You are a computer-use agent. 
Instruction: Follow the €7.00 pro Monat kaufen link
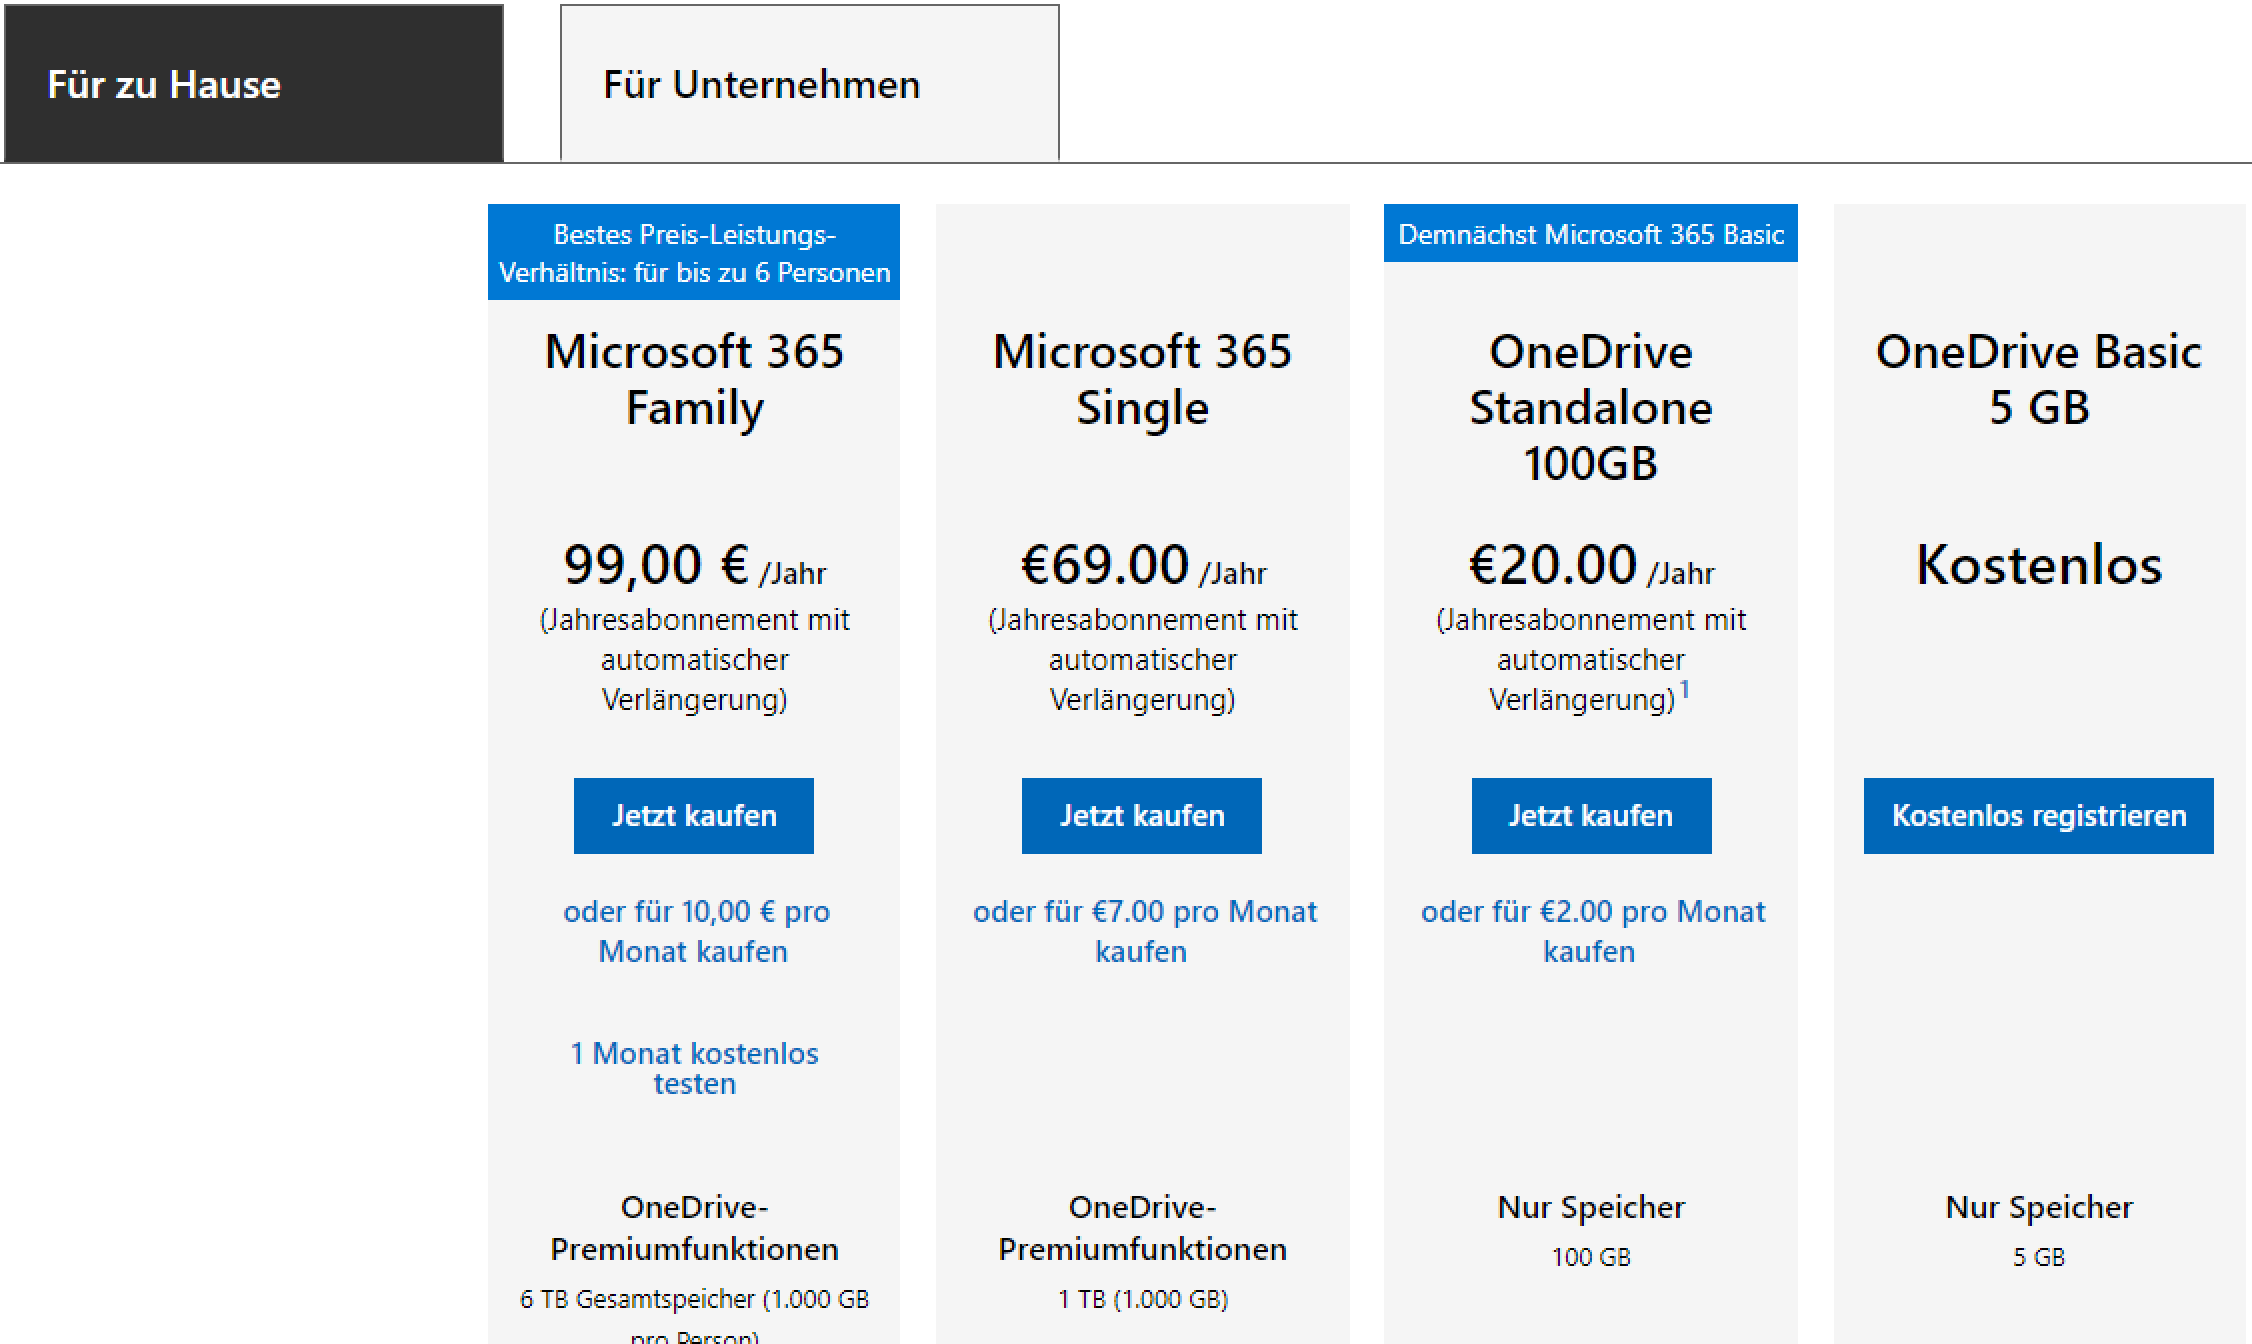1143,931
